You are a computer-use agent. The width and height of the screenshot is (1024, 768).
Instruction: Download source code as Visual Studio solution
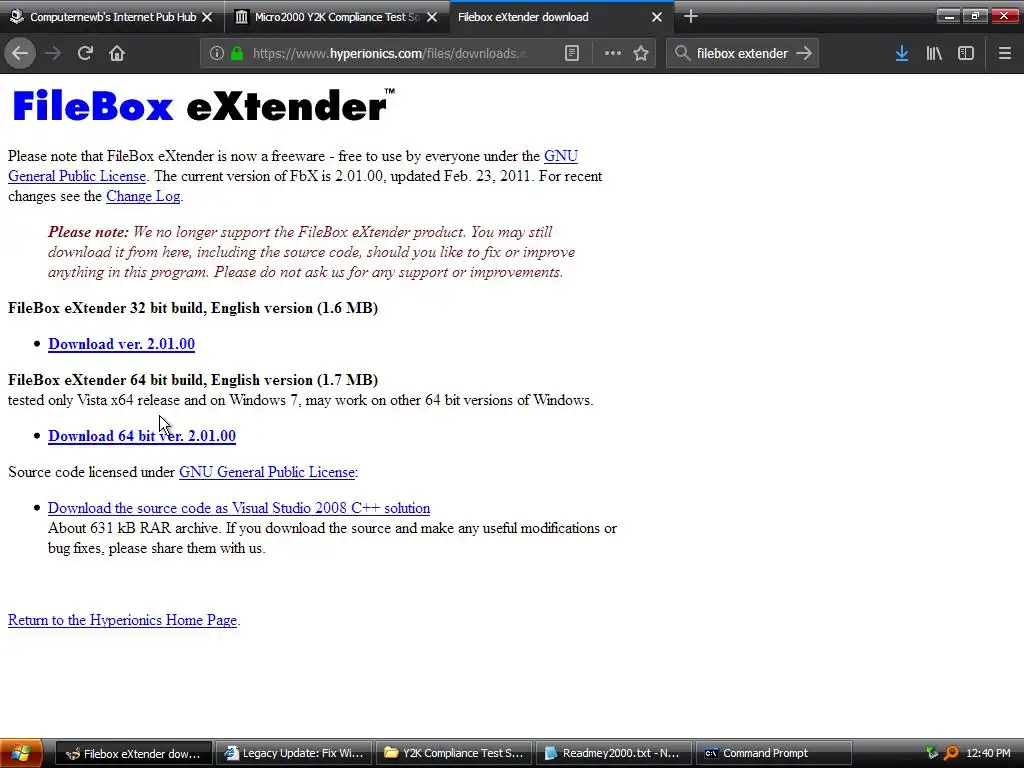click(x=239, y=508)
